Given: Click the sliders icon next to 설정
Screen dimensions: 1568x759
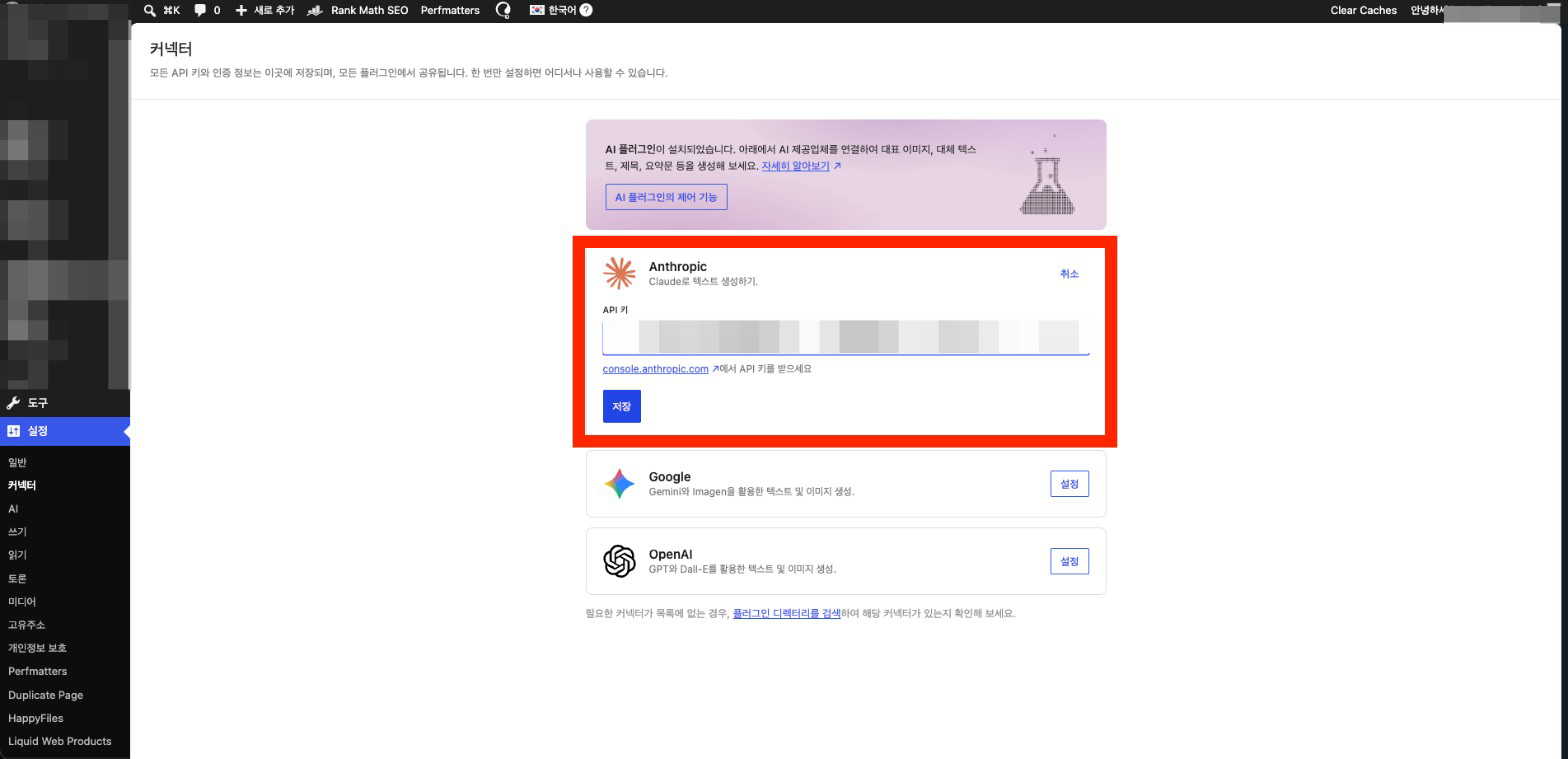Looking at the screenshot, I should pos(13,431).
